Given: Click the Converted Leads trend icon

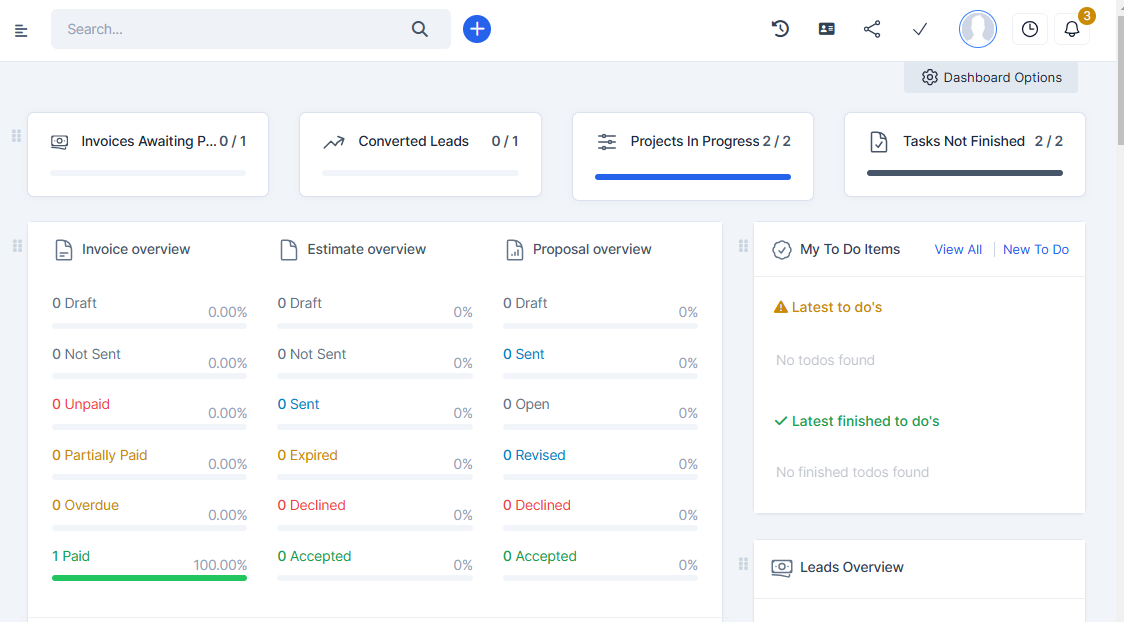Looking at the screenshot, I should coord(334,141).
